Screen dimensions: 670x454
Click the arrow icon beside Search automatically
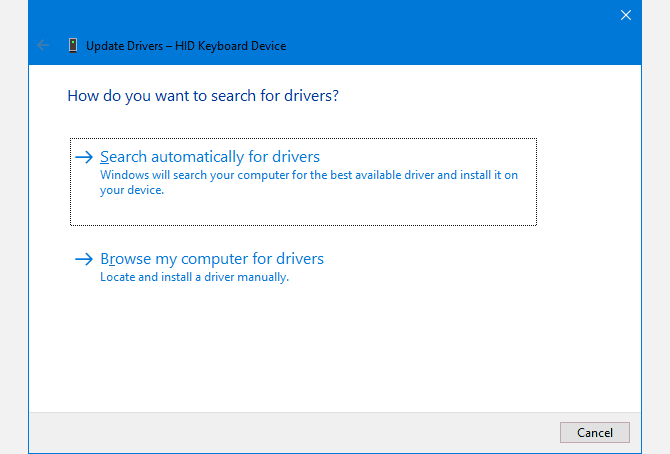pyautogui.click(x=84, y=157)
